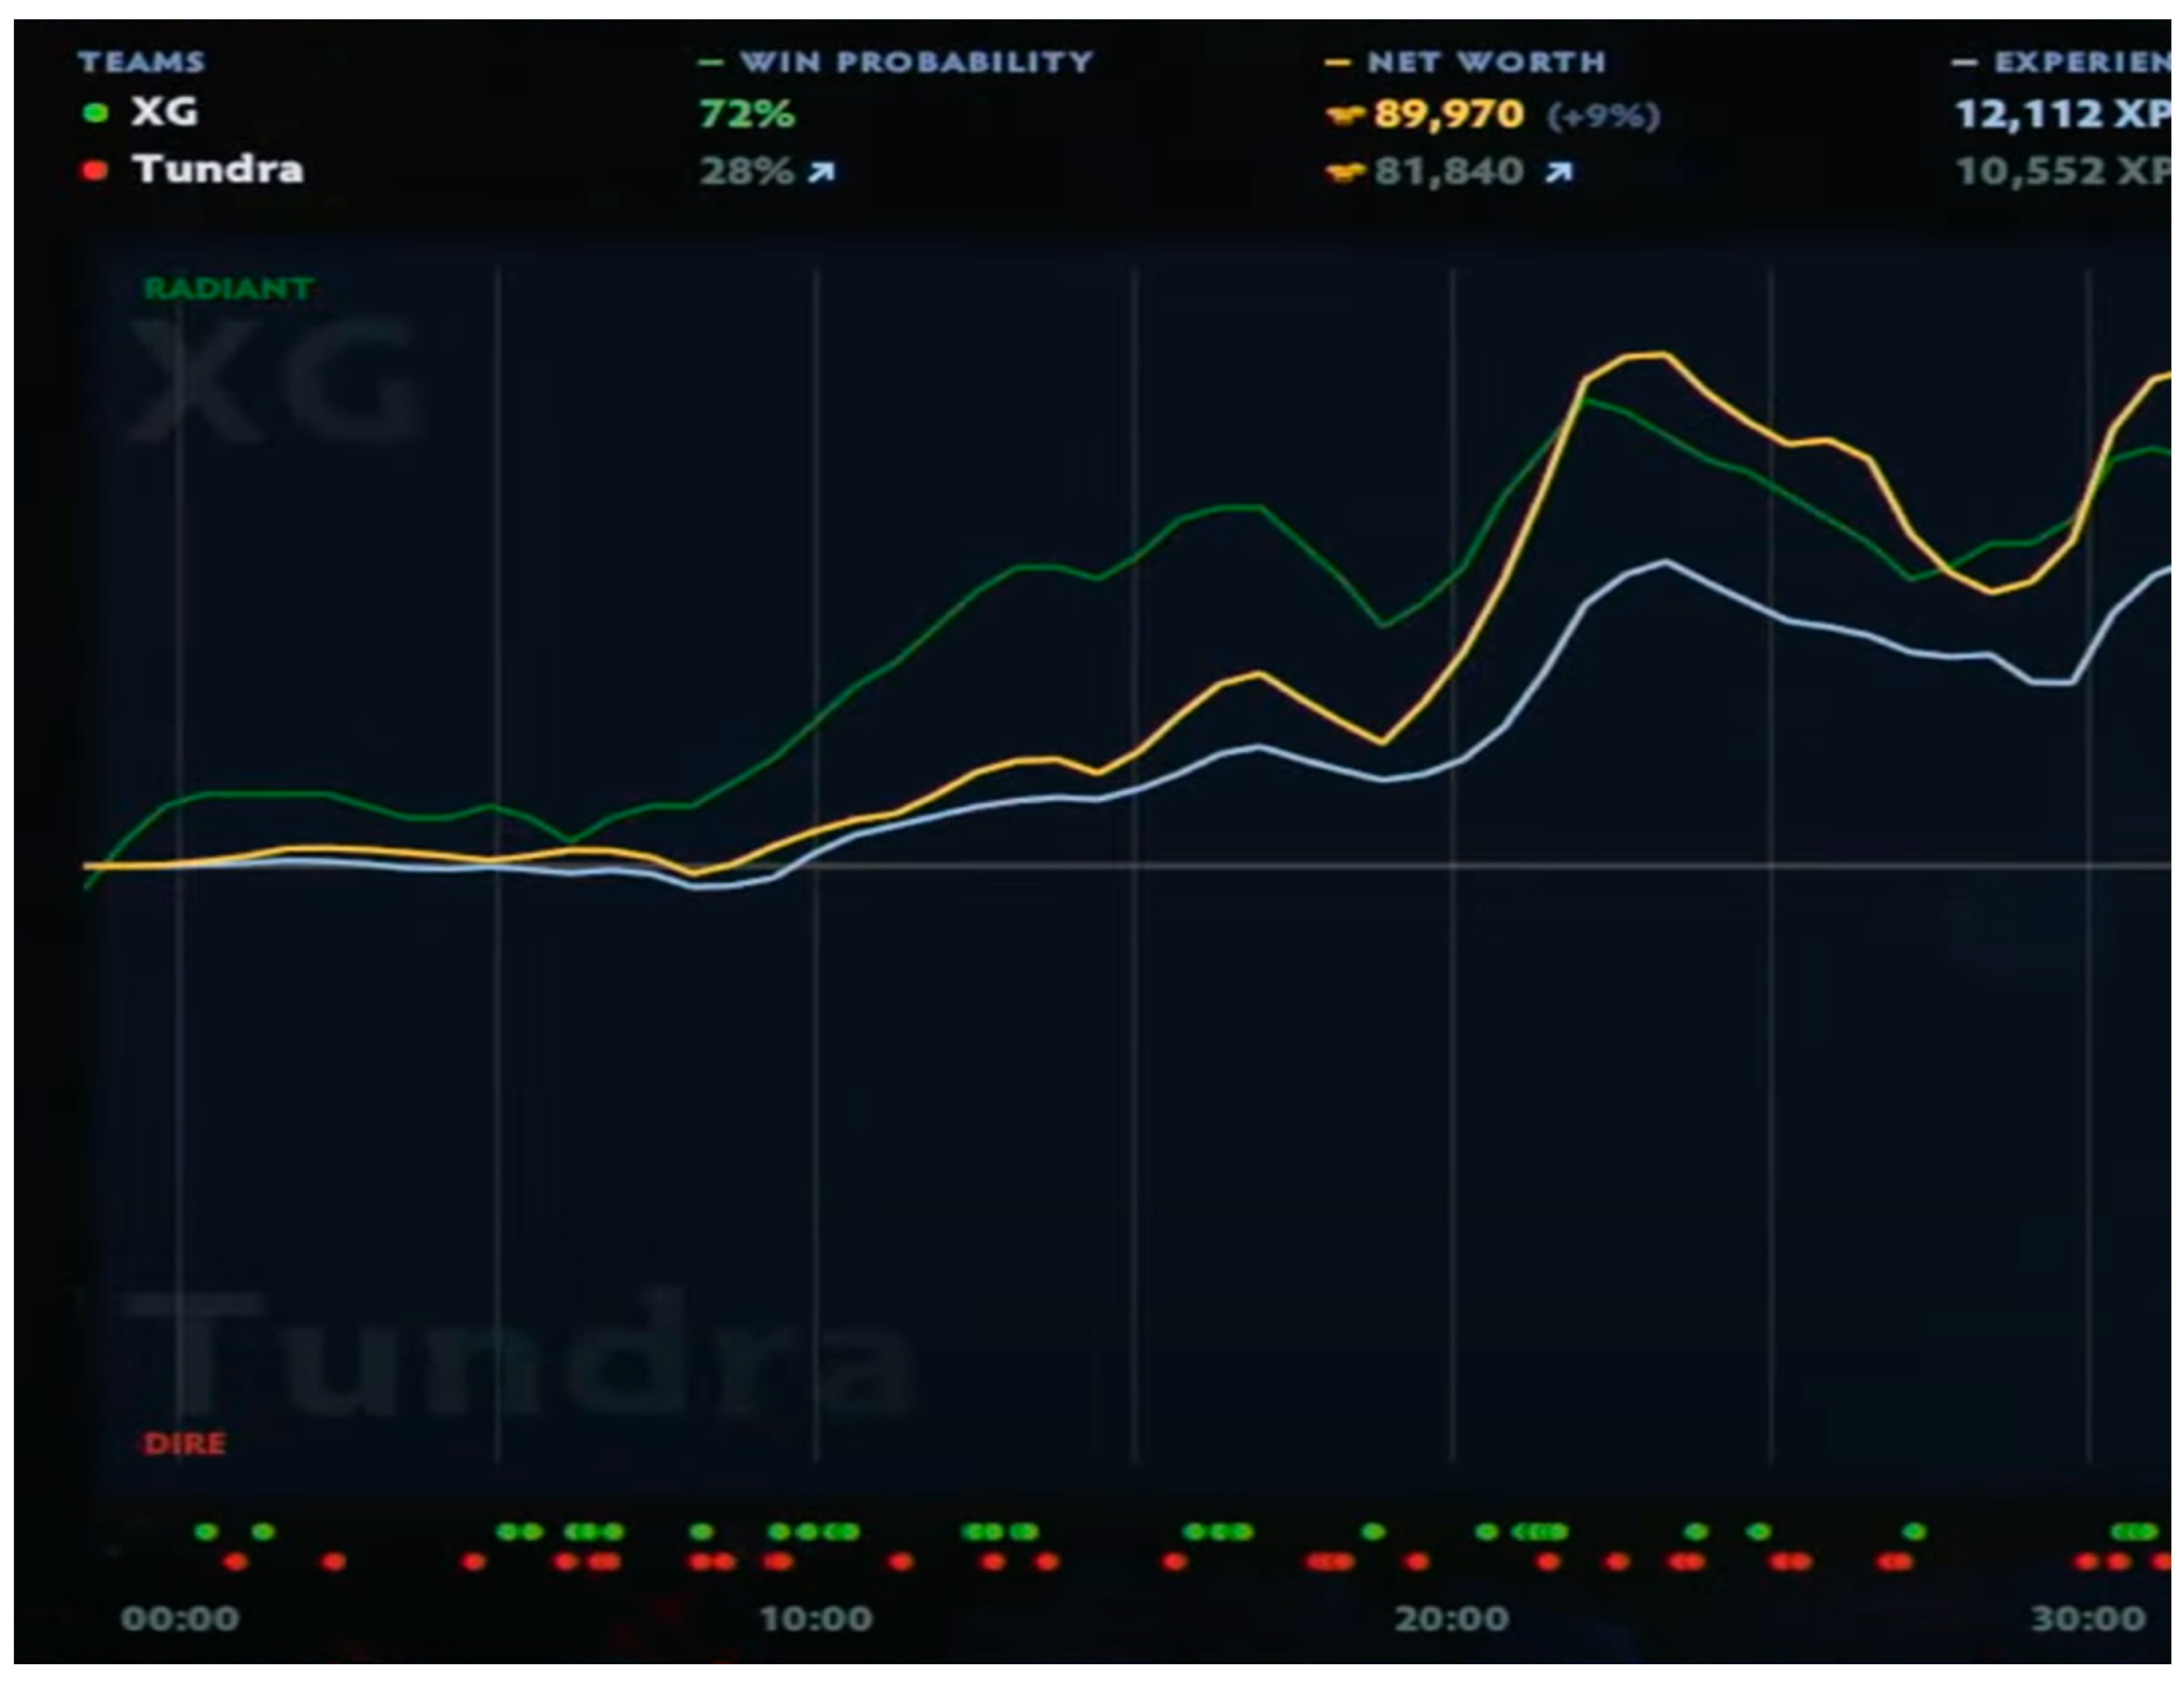Click the DIRE label on the graph

(185, 1443)
